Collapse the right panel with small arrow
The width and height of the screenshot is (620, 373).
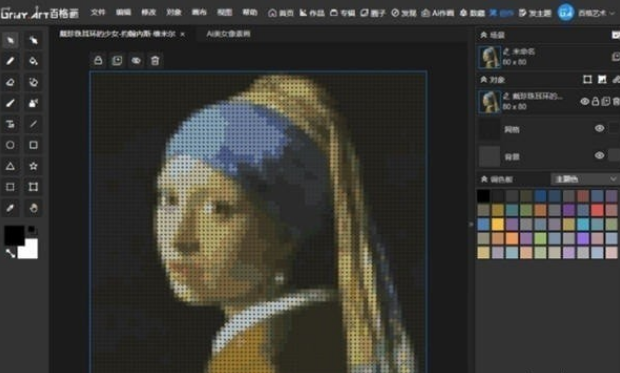(471, 224)
